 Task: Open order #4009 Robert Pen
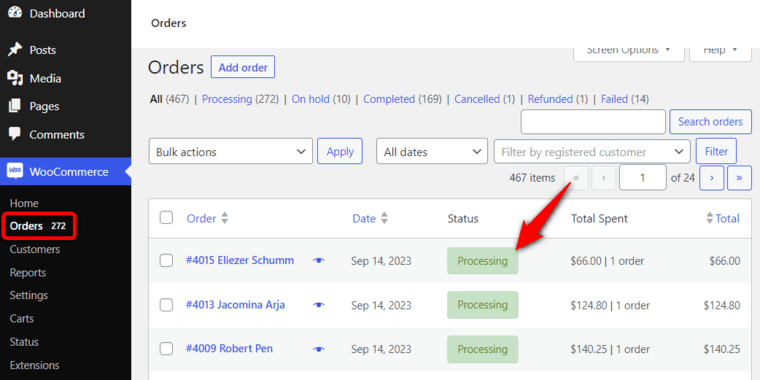click(229, 348)
